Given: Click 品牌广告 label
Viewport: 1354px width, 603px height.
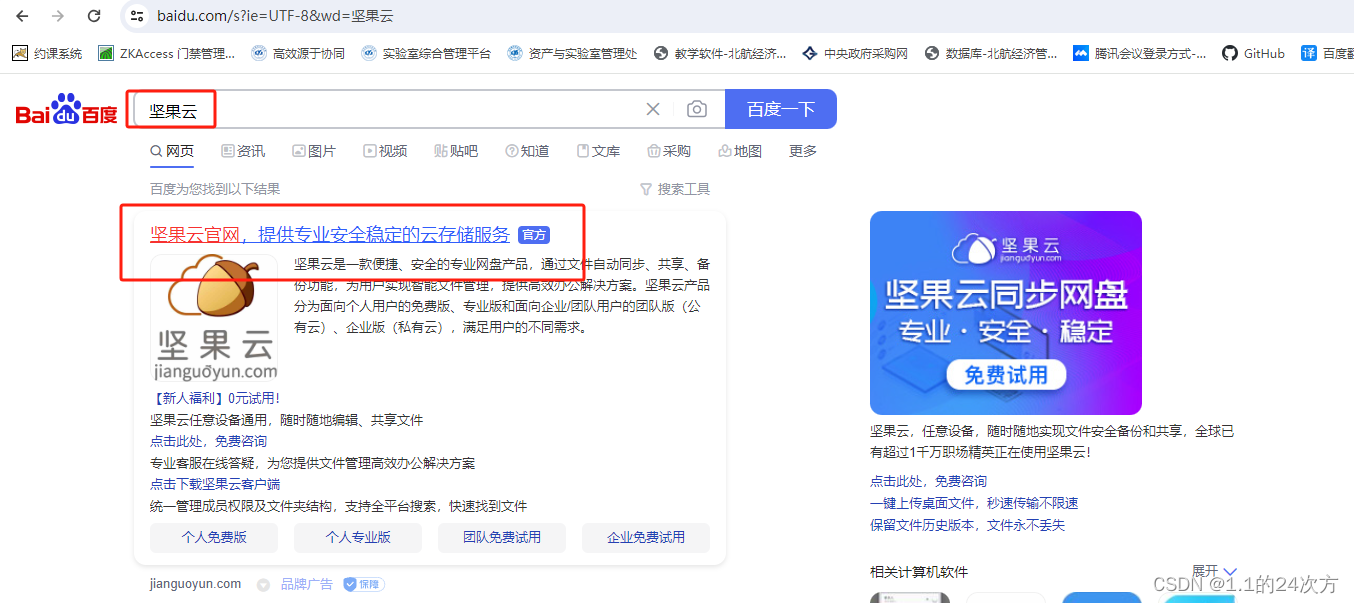Looking at the screenshot, I should pos(307,584).
